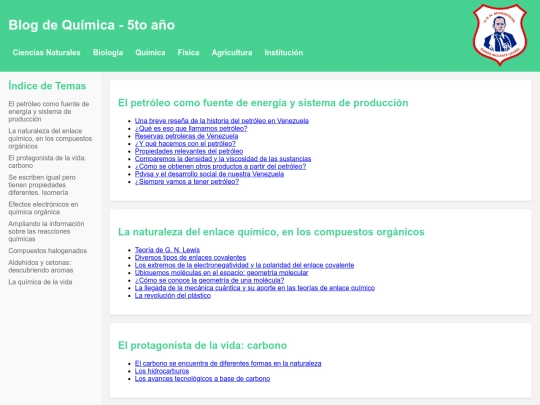
Task: Open sidebar topic La naturaleza del enlace químico
Action: click(x=50, y=138)
